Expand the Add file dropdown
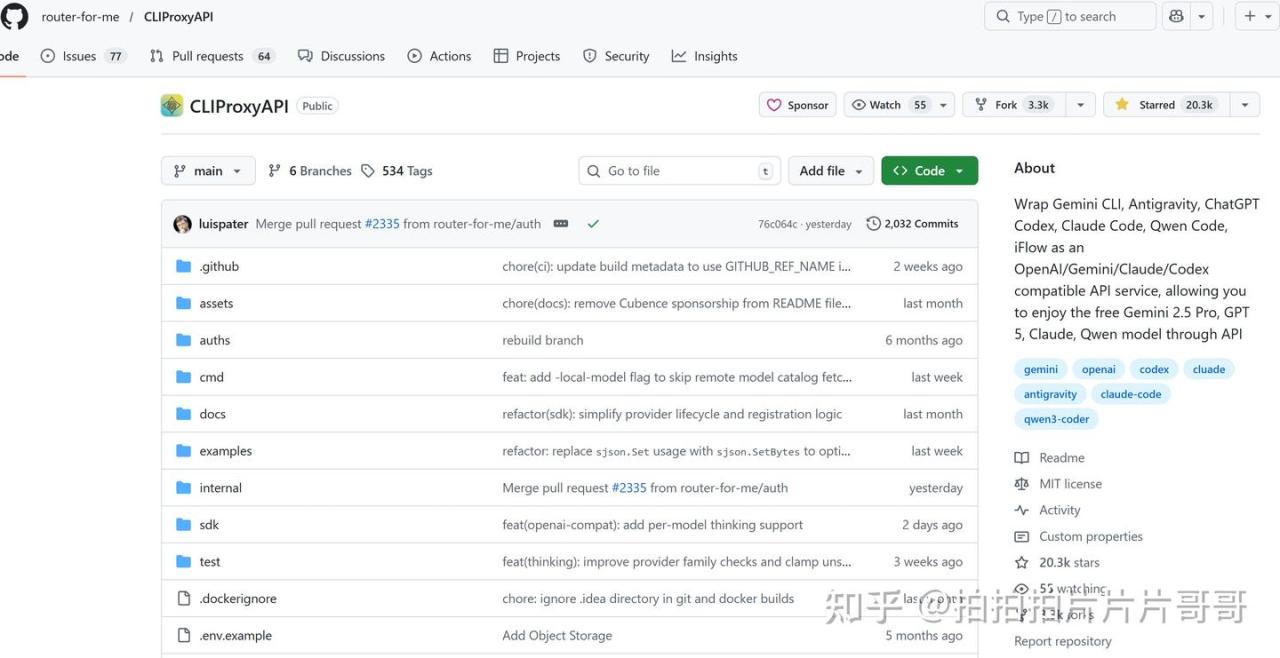This screenshot has height=658, width=1280. pyautogui.click(x=831, y=171)
